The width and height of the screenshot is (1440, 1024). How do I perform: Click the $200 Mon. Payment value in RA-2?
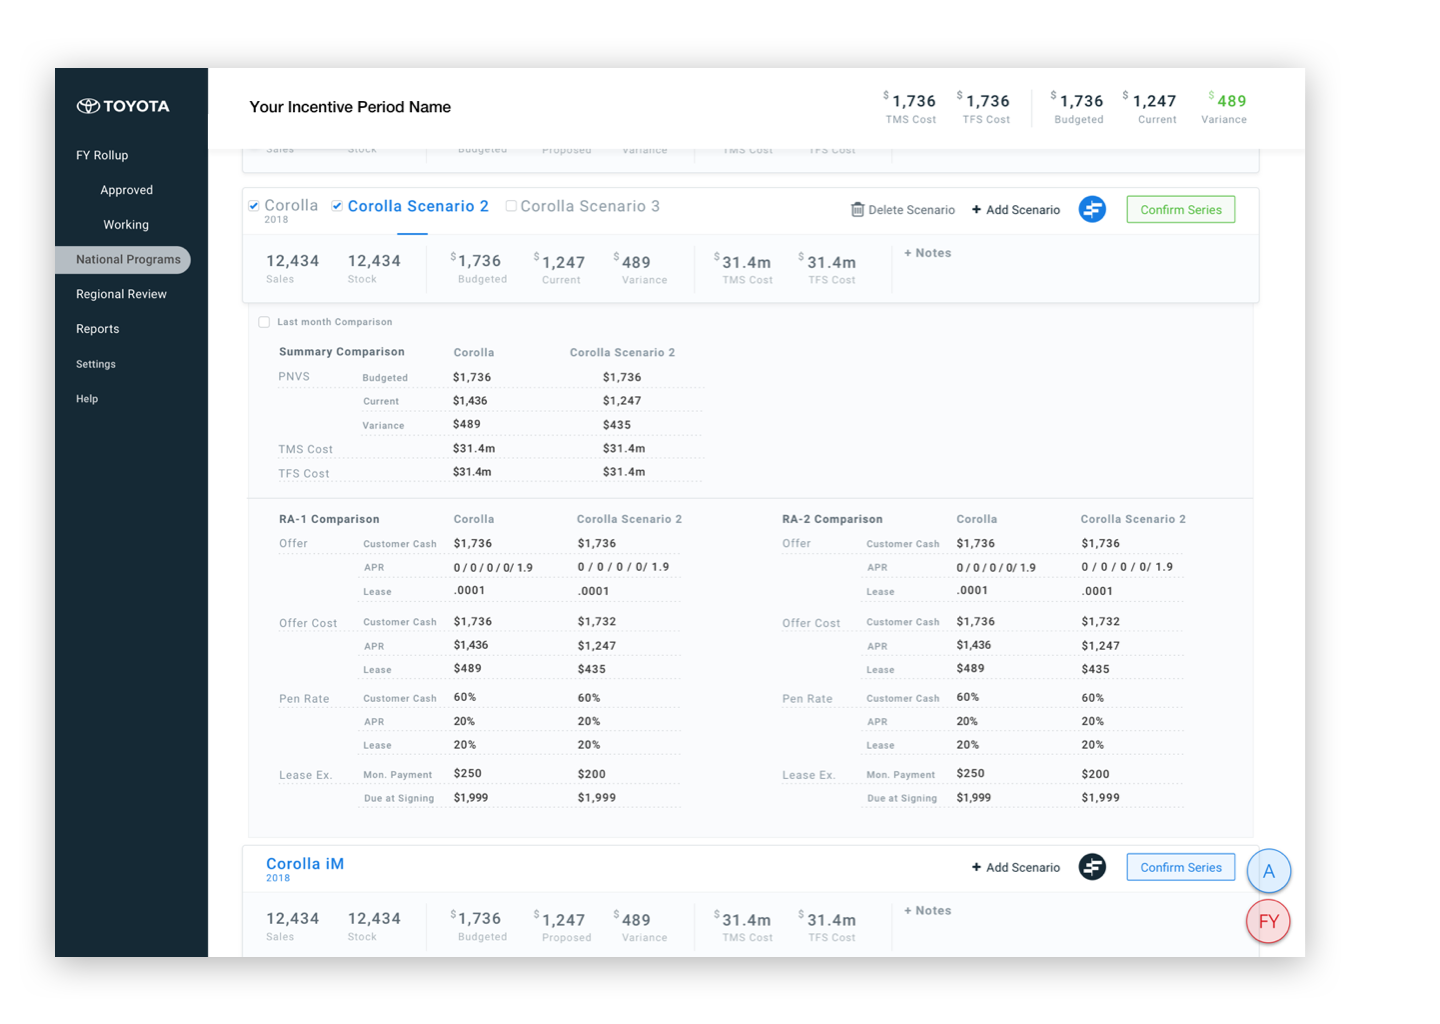point(1095,774)
